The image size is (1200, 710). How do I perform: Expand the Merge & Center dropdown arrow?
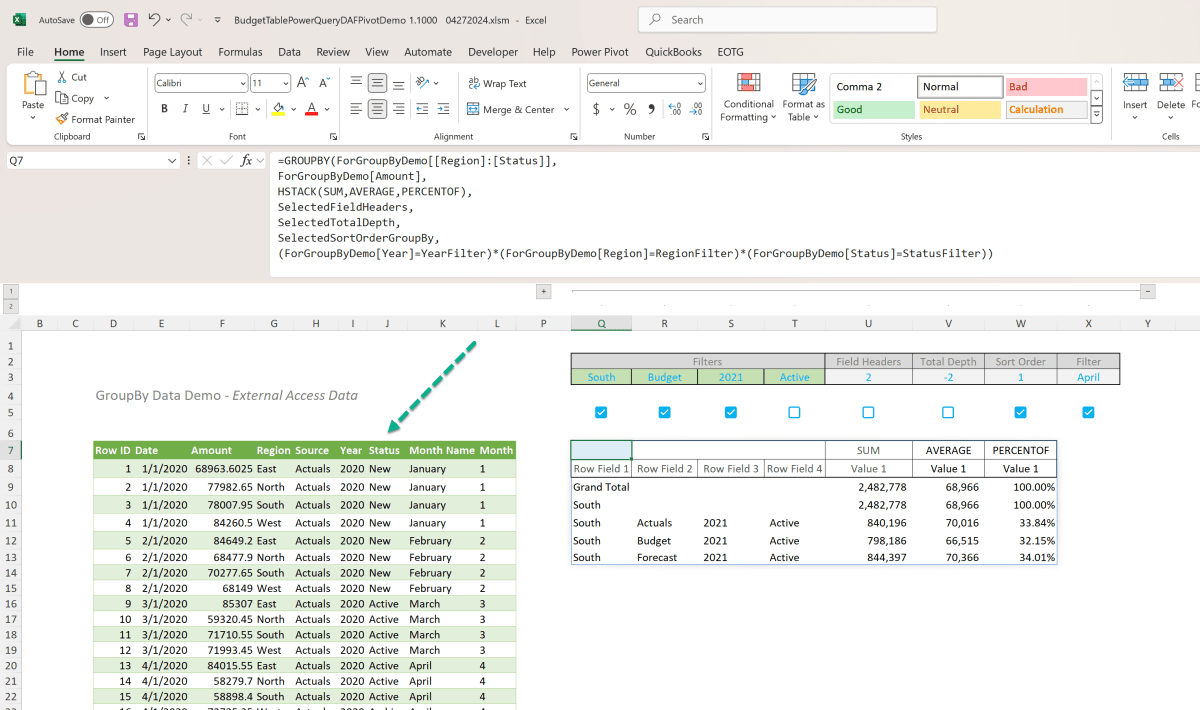click(x=566, y=109)
